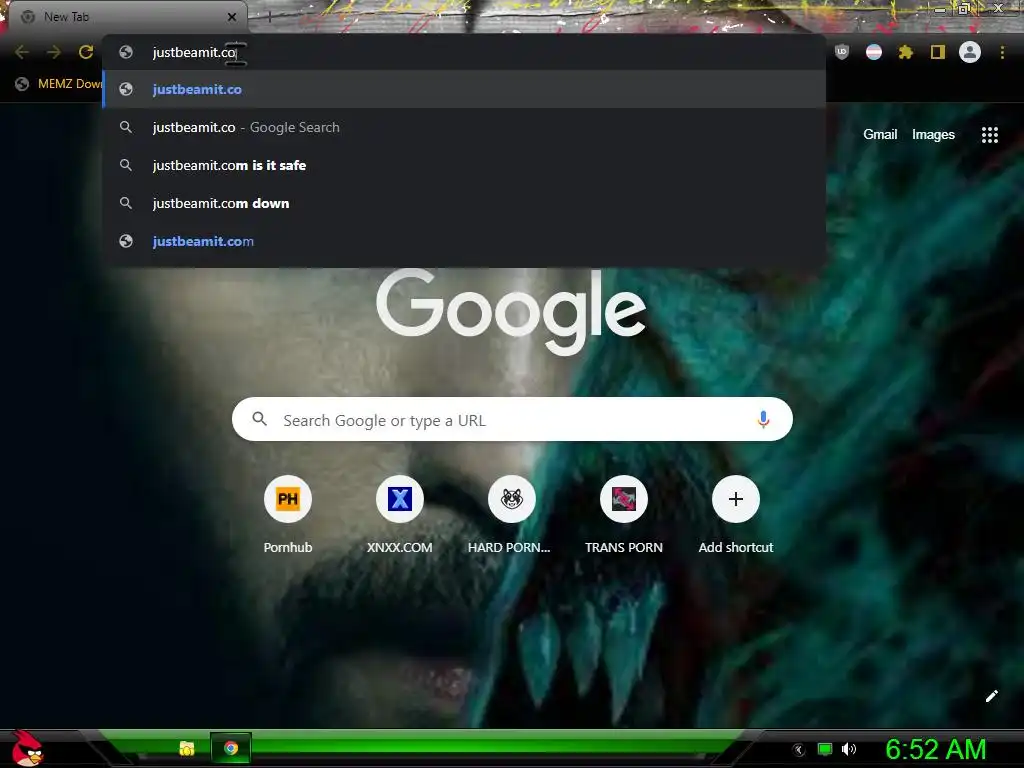Open the Images link
This screenshot has height=768, width=1024.
[933, 135]
